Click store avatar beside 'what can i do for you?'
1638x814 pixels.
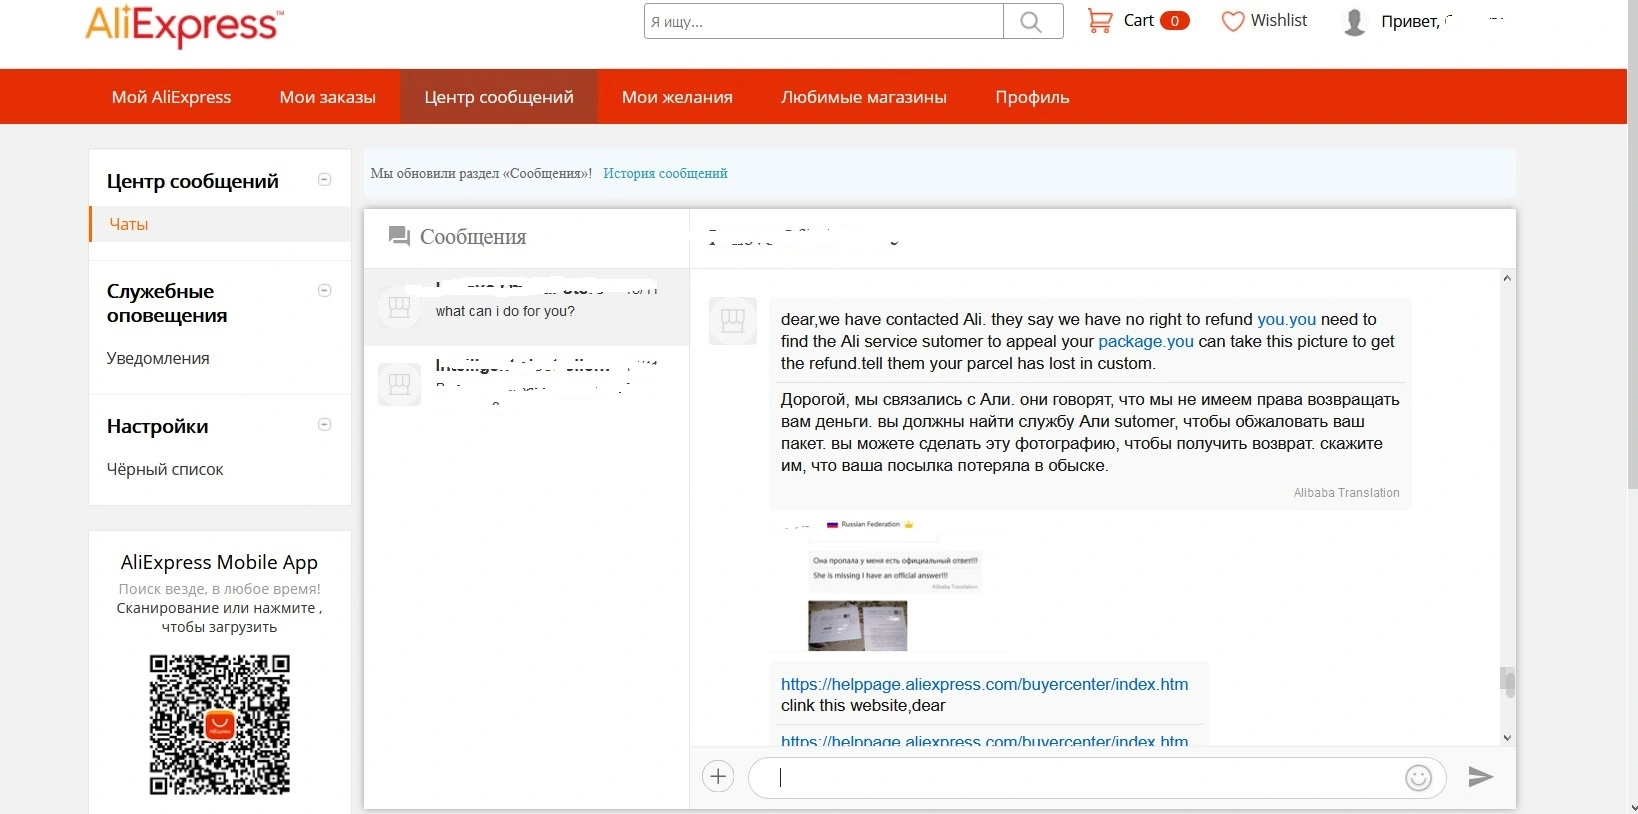click(400, 307)
